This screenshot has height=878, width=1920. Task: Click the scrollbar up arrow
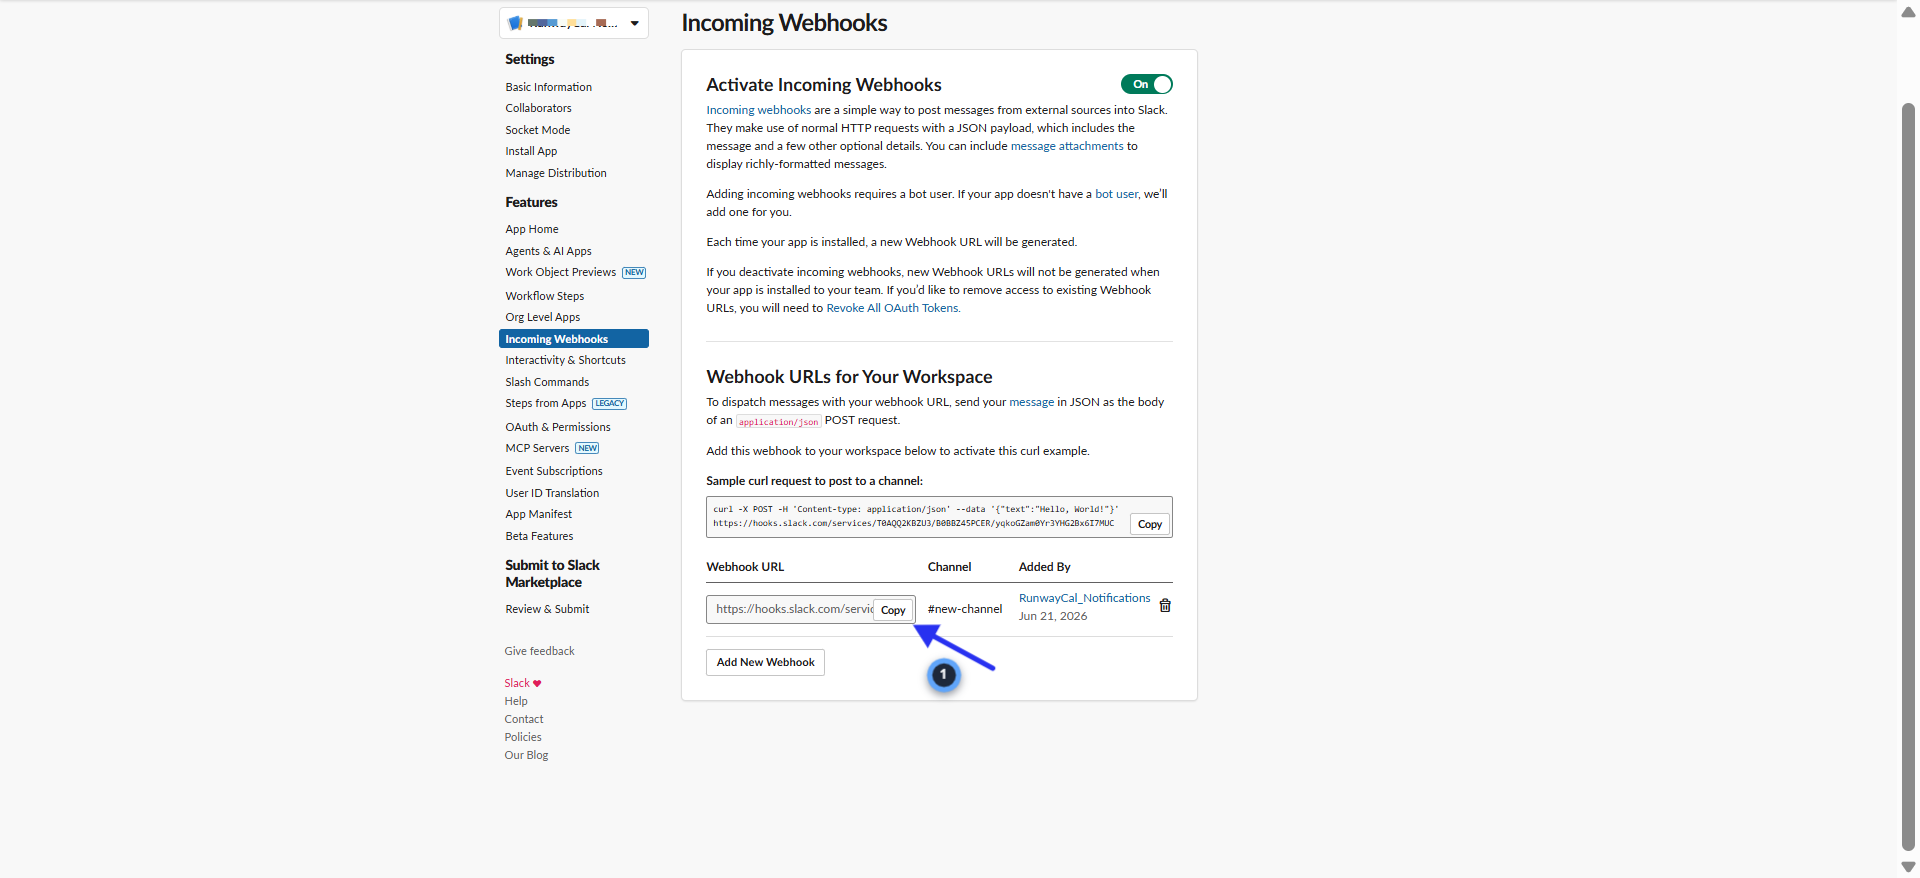(x=1908, y=12)
